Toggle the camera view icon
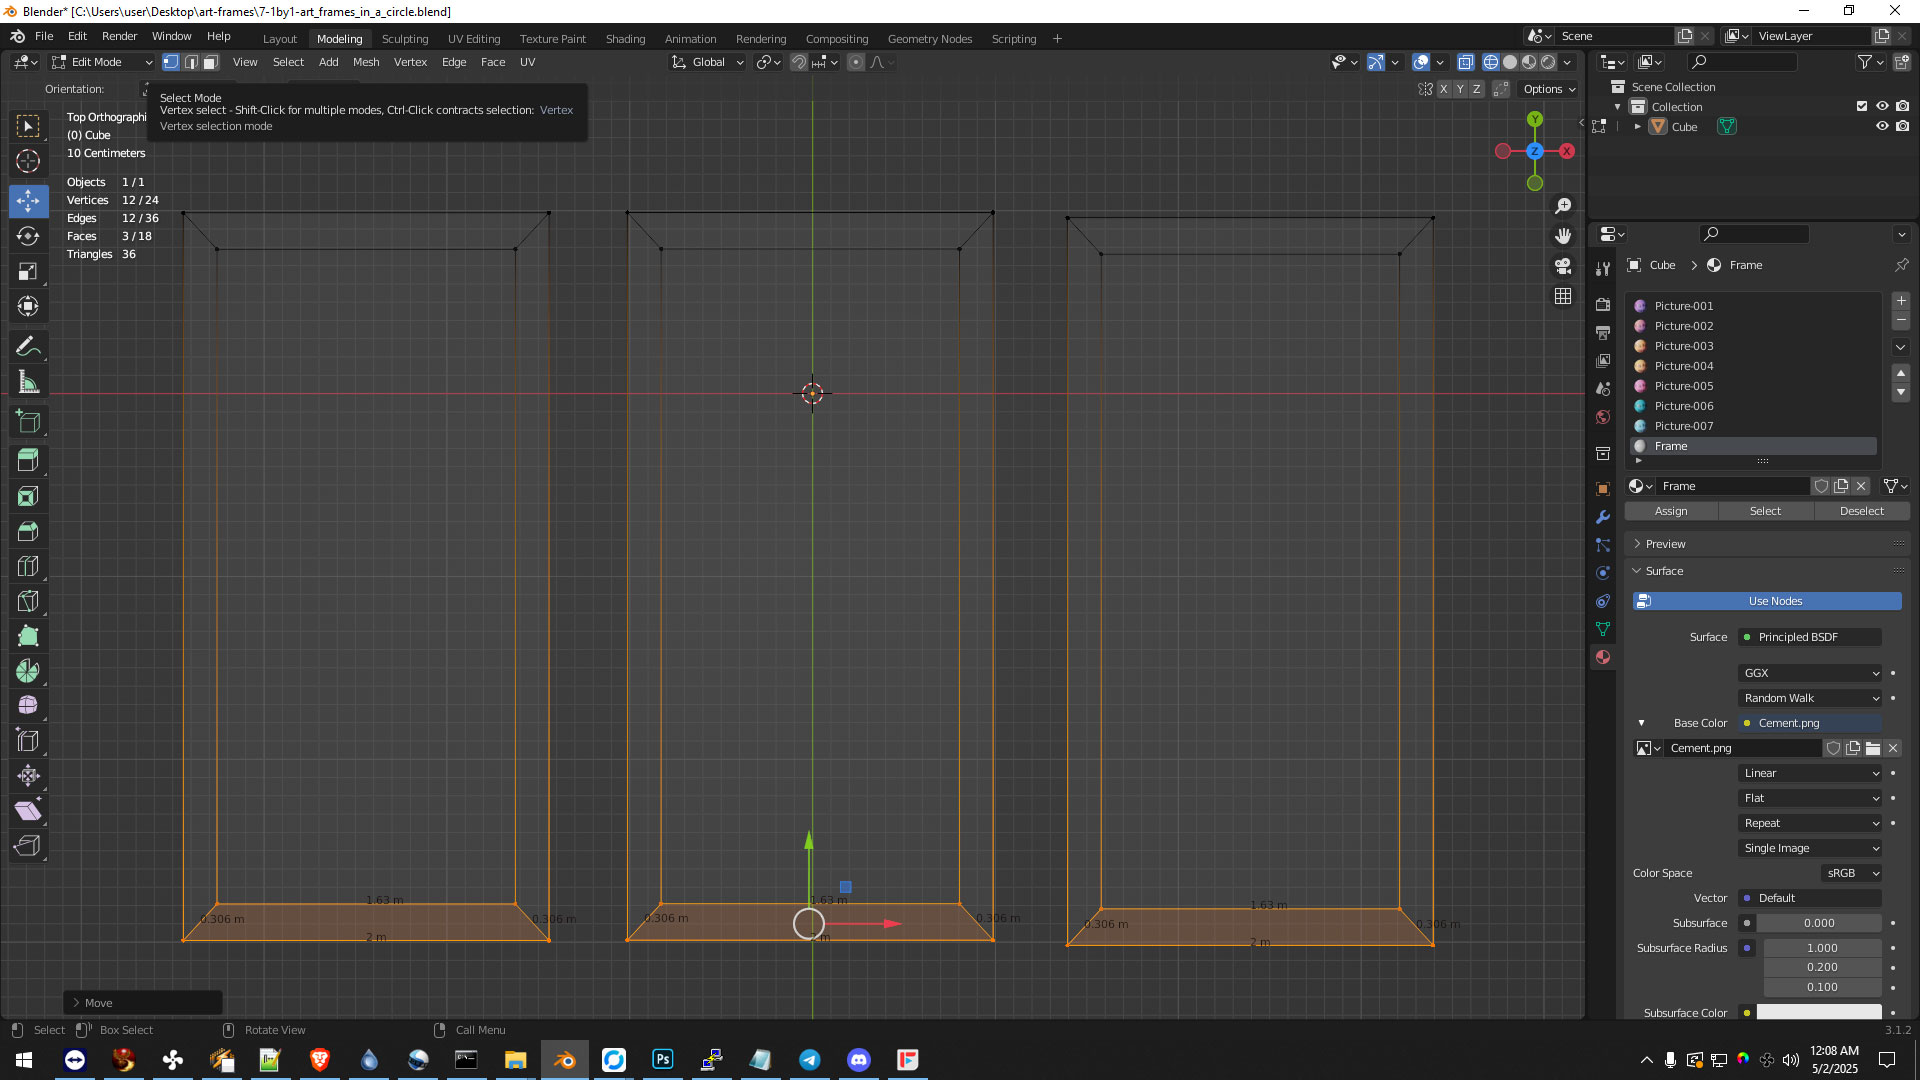Viewport: 1920px width, 1080px height. tap(1563, 266)
